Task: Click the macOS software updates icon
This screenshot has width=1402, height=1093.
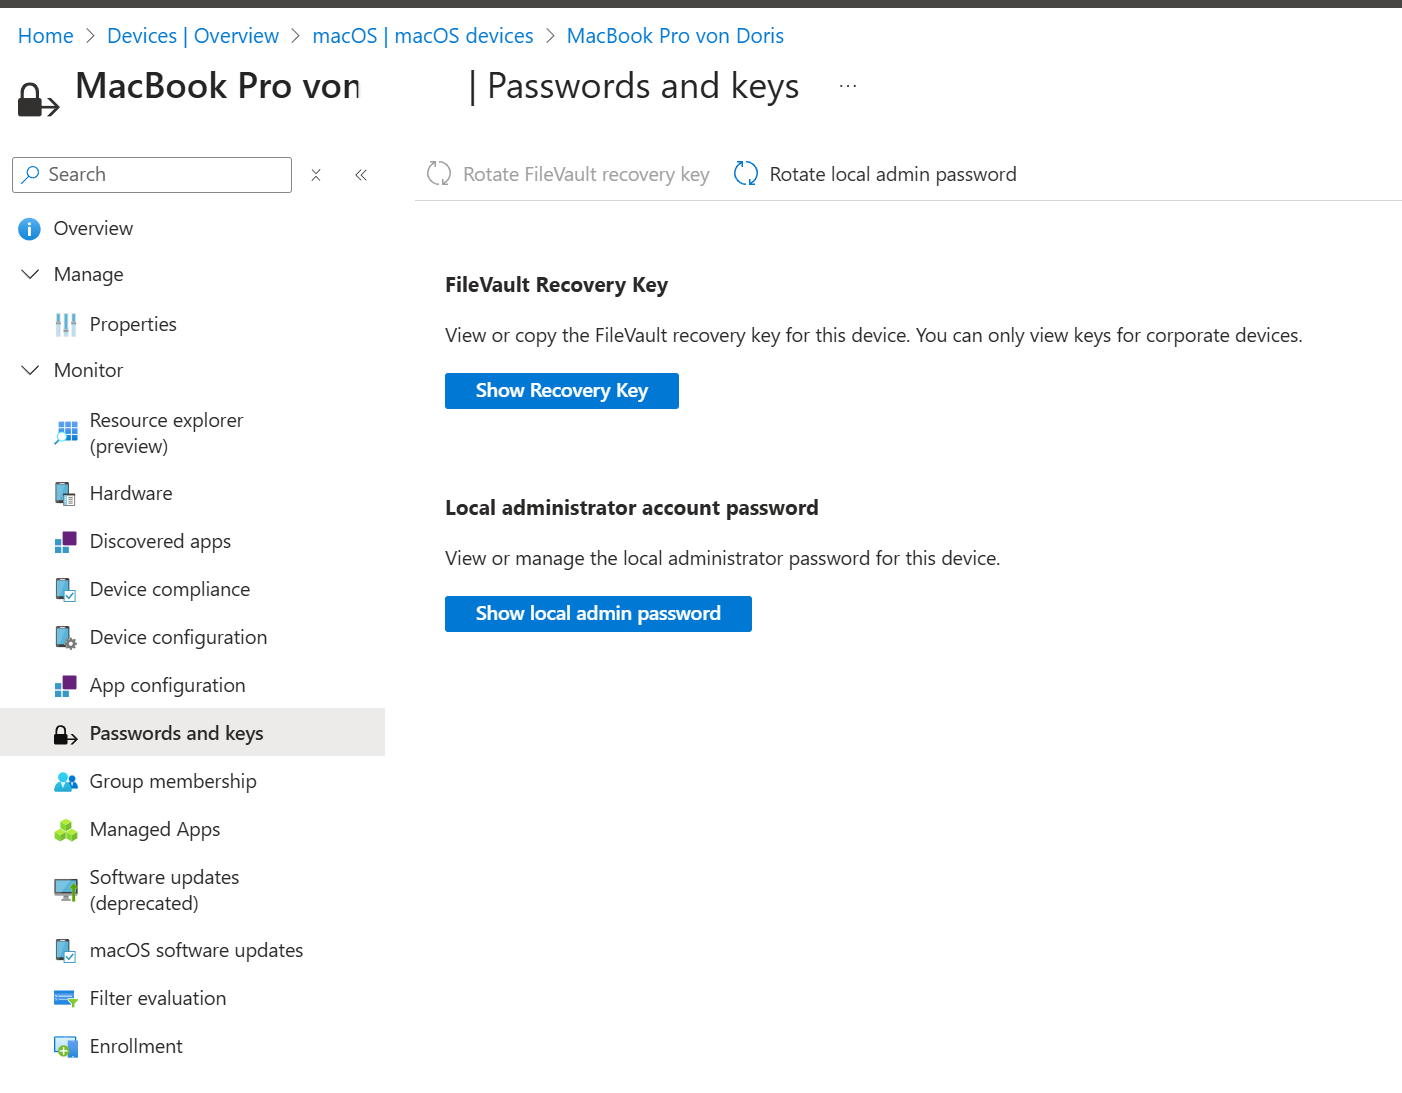Action: [65, 950]
